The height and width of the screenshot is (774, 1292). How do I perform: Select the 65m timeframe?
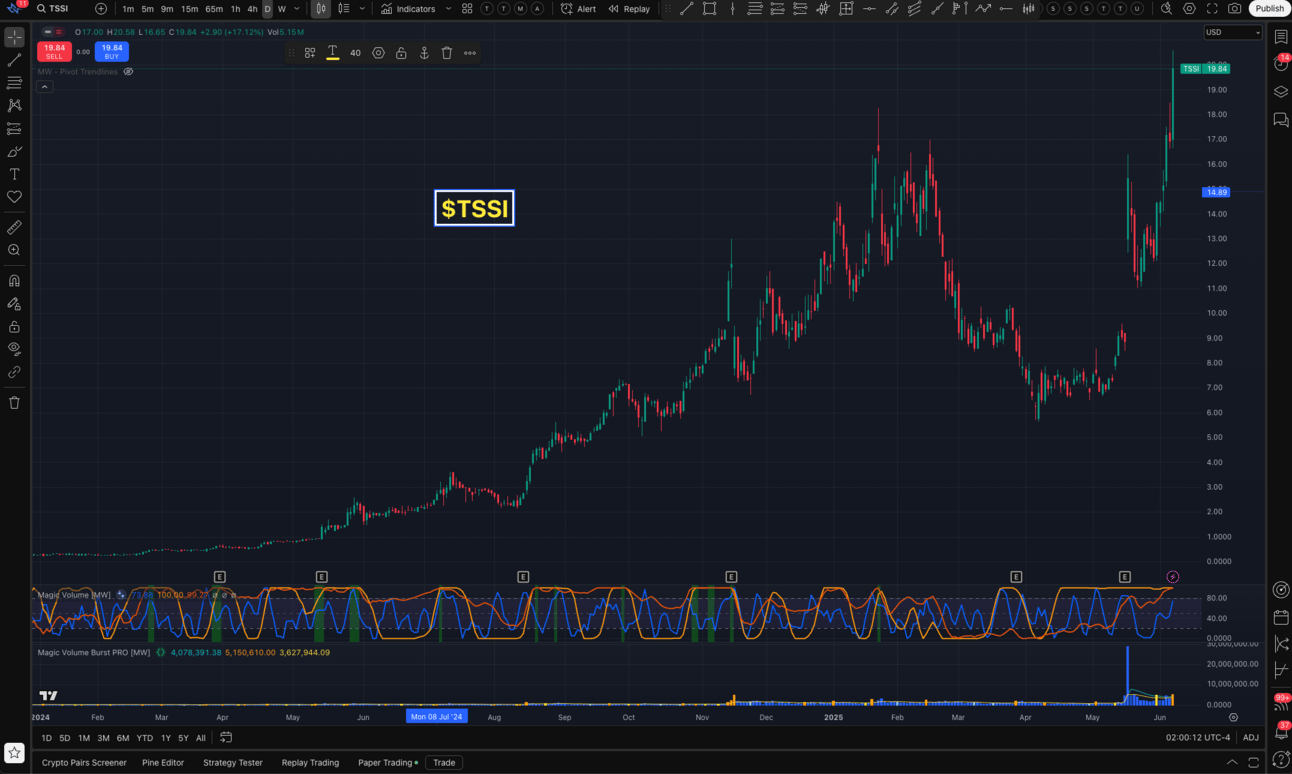coord(214,9)
